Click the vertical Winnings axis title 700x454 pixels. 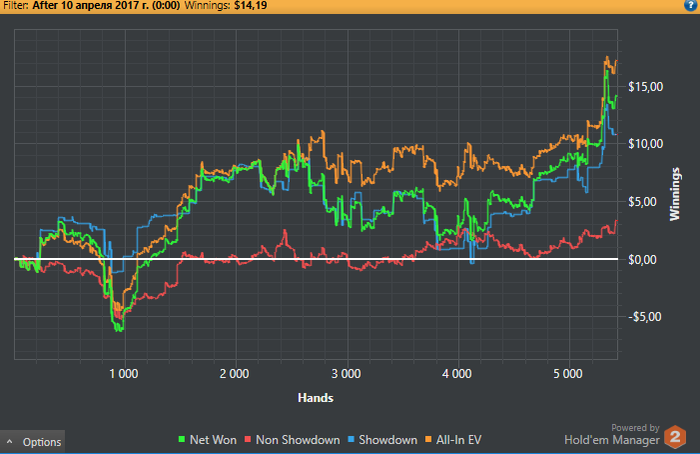point(674,194)
